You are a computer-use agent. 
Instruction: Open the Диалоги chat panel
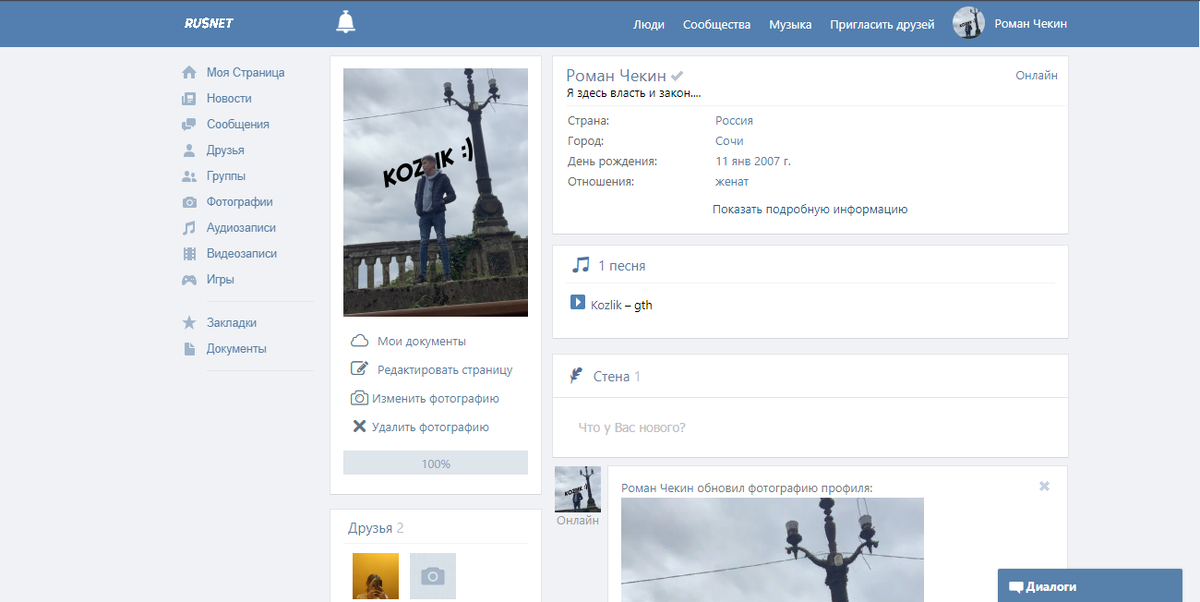point(1098,587)
